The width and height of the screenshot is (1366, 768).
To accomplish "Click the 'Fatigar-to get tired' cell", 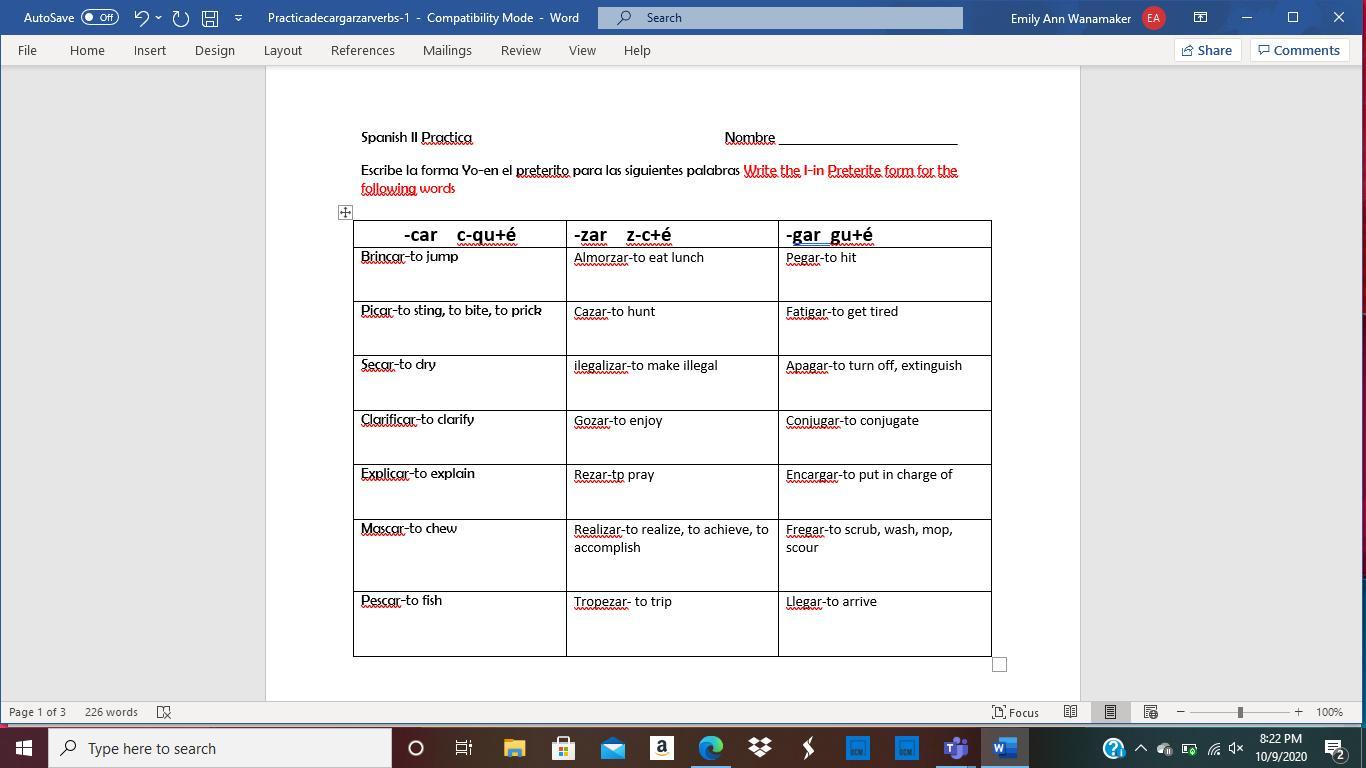I will pyautogui.click(x=885, y=328).
